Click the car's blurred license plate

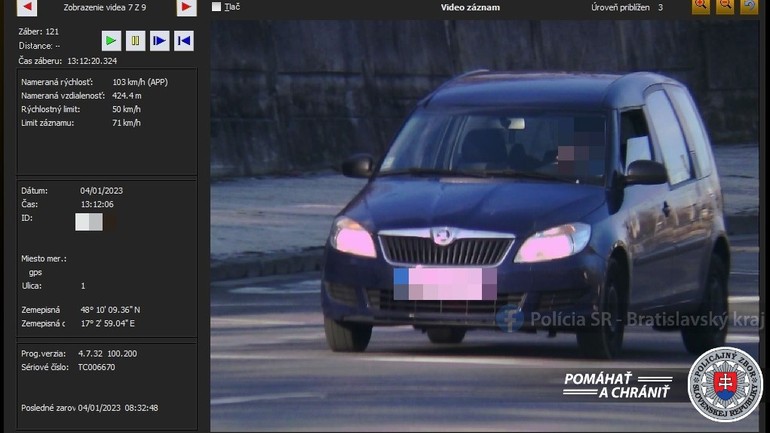445,283
